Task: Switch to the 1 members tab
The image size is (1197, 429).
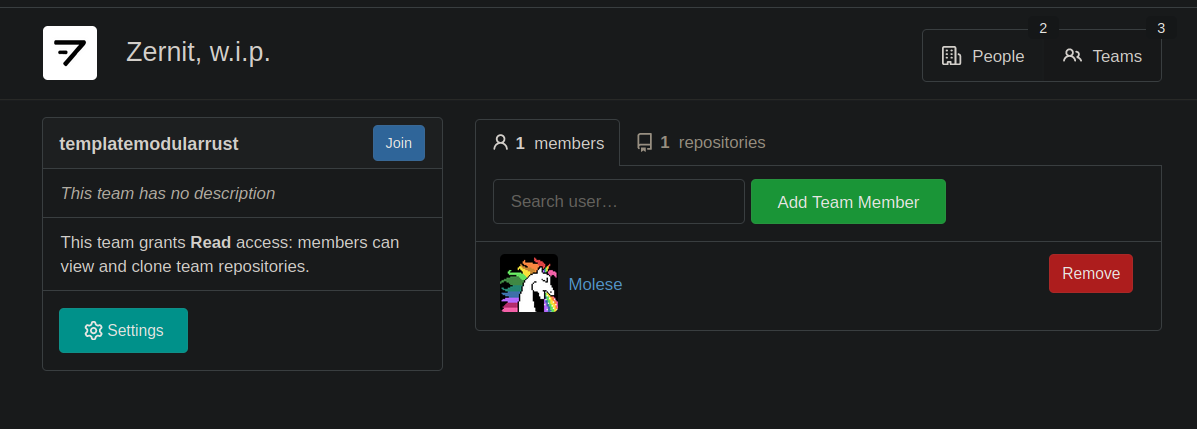Action: (x=547, y=143)
